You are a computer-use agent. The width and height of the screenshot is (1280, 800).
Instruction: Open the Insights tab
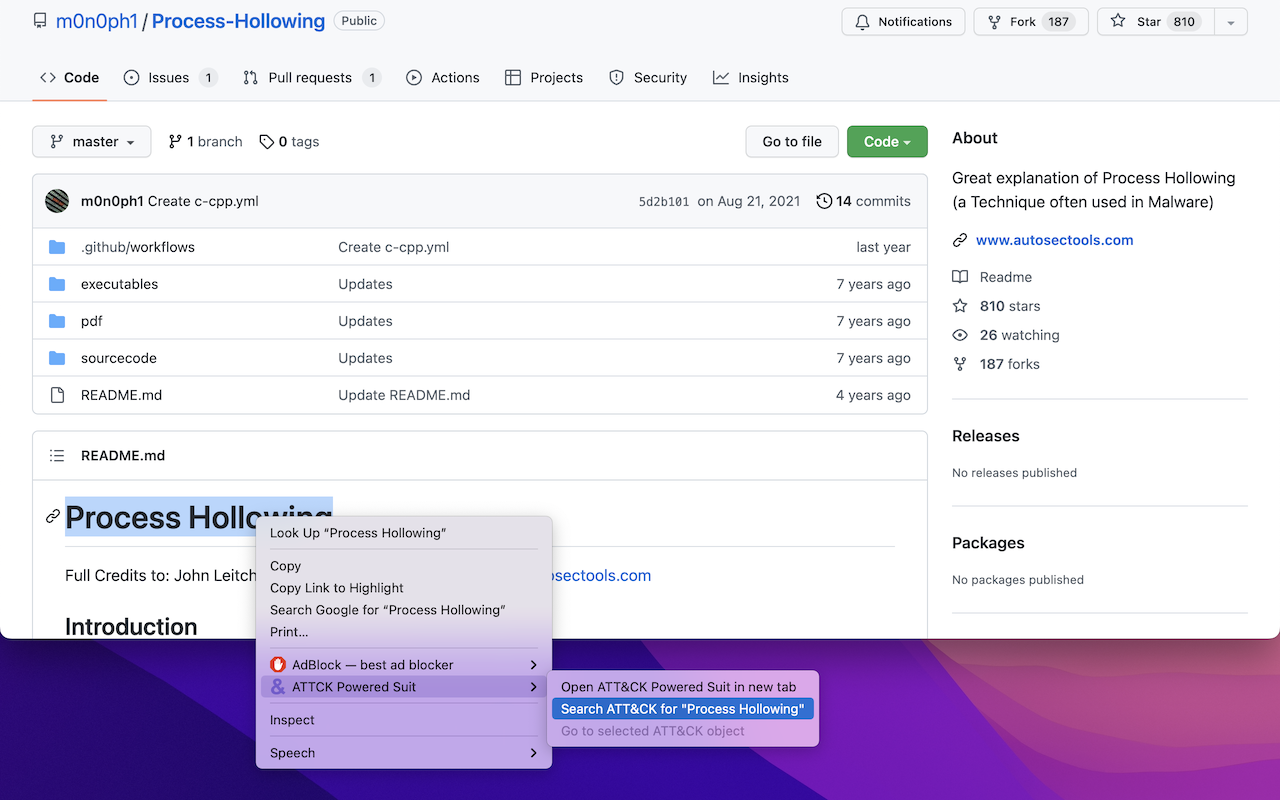(751, 78)
